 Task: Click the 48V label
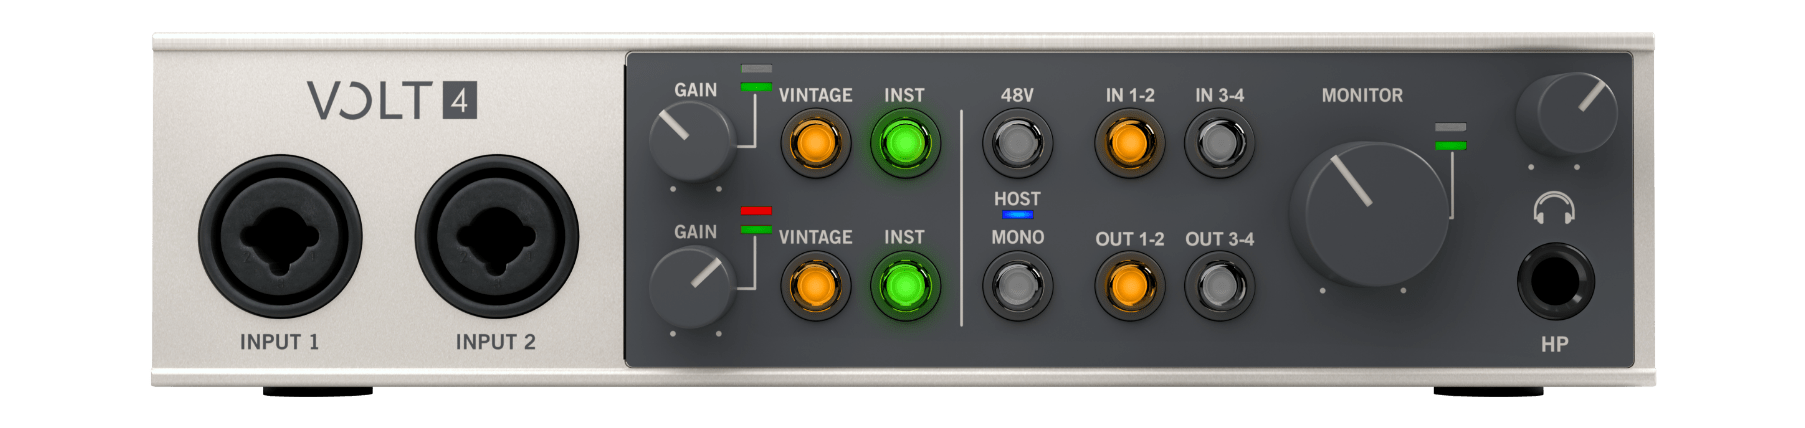point(1017,95)
